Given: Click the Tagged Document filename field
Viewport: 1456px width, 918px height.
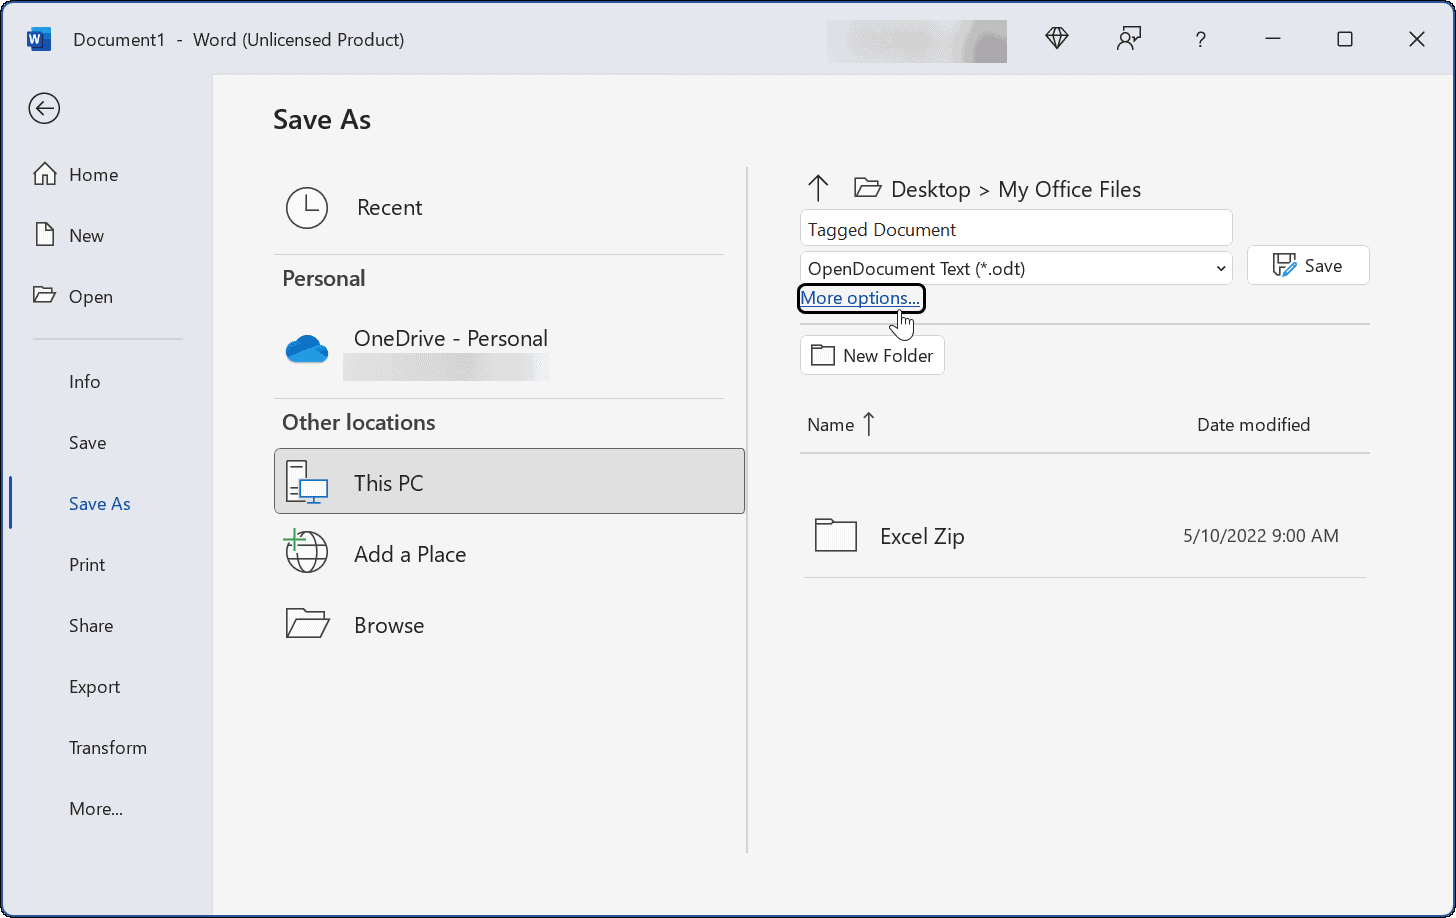Looking at the screenshot, I should click(x=1015, y=228).
